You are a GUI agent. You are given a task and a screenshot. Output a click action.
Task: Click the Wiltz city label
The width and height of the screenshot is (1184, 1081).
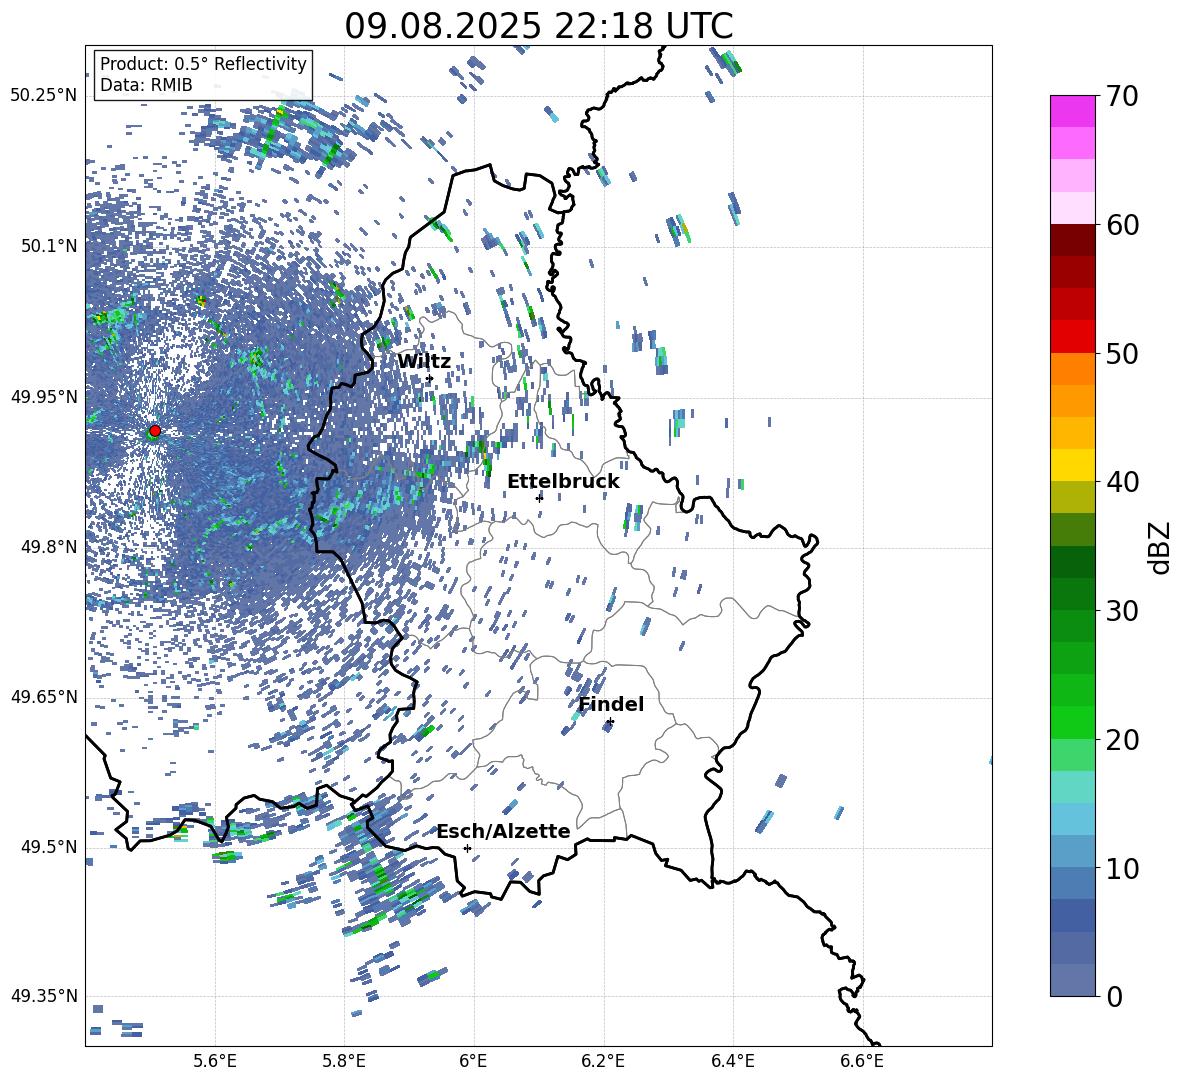click(424, 362)
